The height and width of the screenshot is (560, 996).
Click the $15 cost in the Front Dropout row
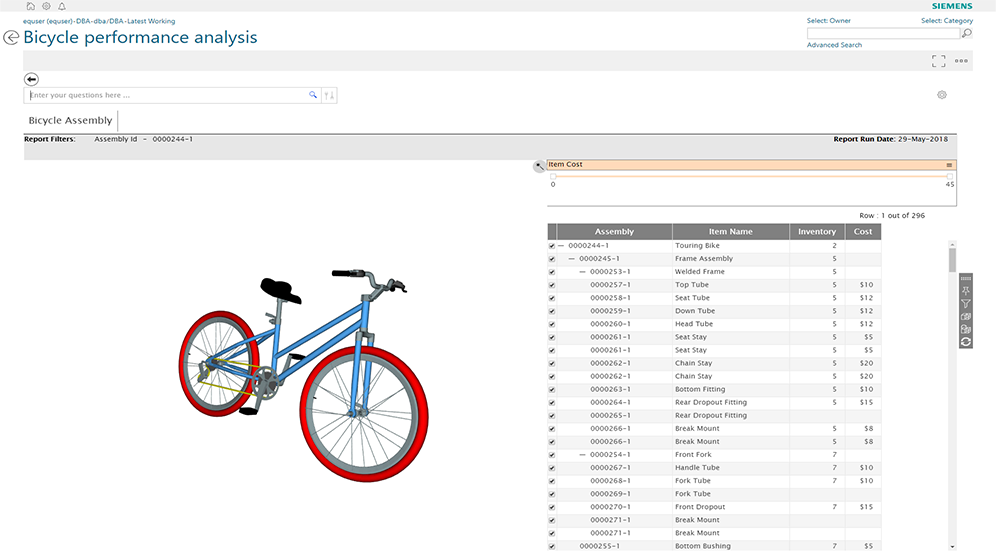click(x=866, y=507)
